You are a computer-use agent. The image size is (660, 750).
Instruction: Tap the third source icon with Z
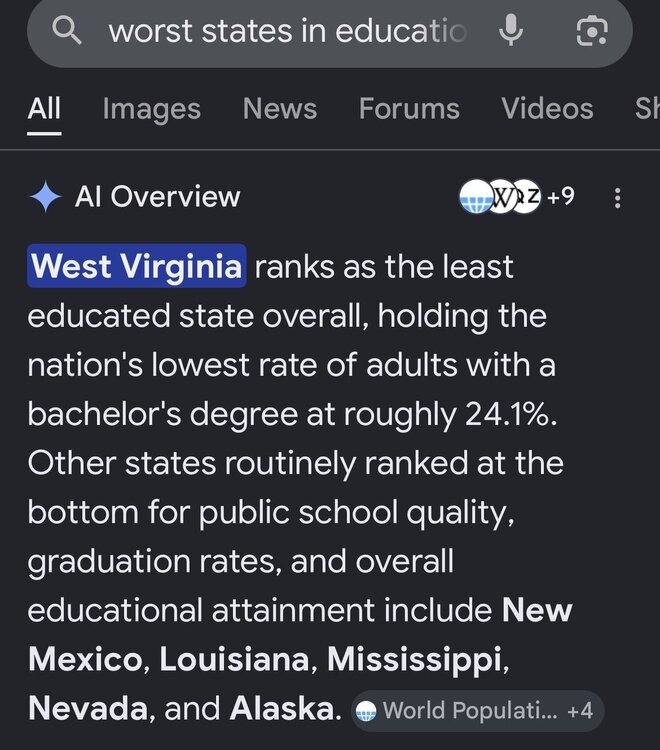click(x=526, y=196)
